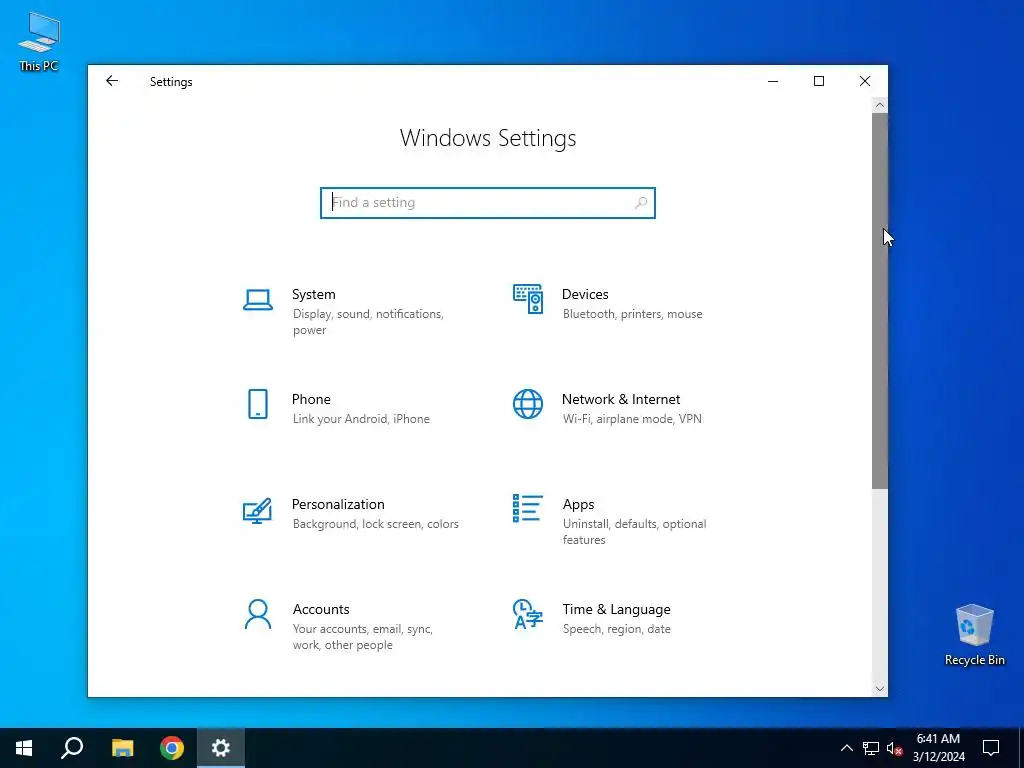Viewport: 1024px width, 768px height.
Task: Click the 'Bluetooth, printers, mouse' description
Action: pyautogui.click(x=633, y=314)
